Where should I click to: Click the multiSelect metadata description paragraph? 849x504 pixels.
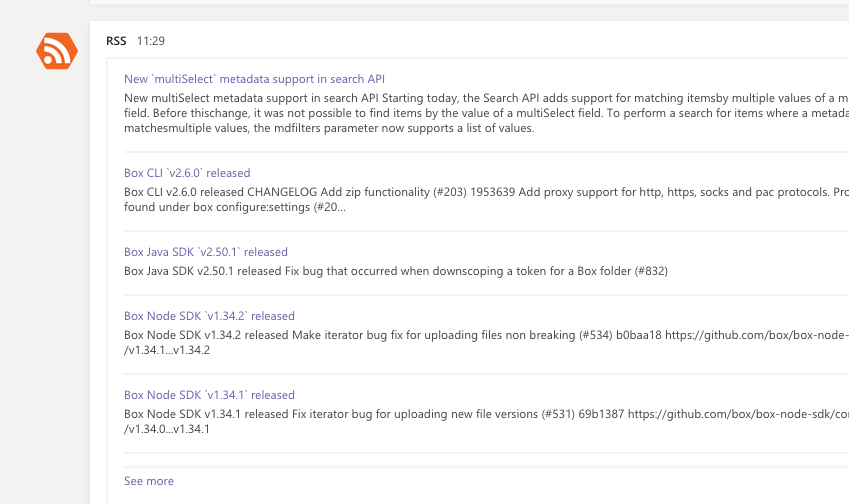(486, 113)
